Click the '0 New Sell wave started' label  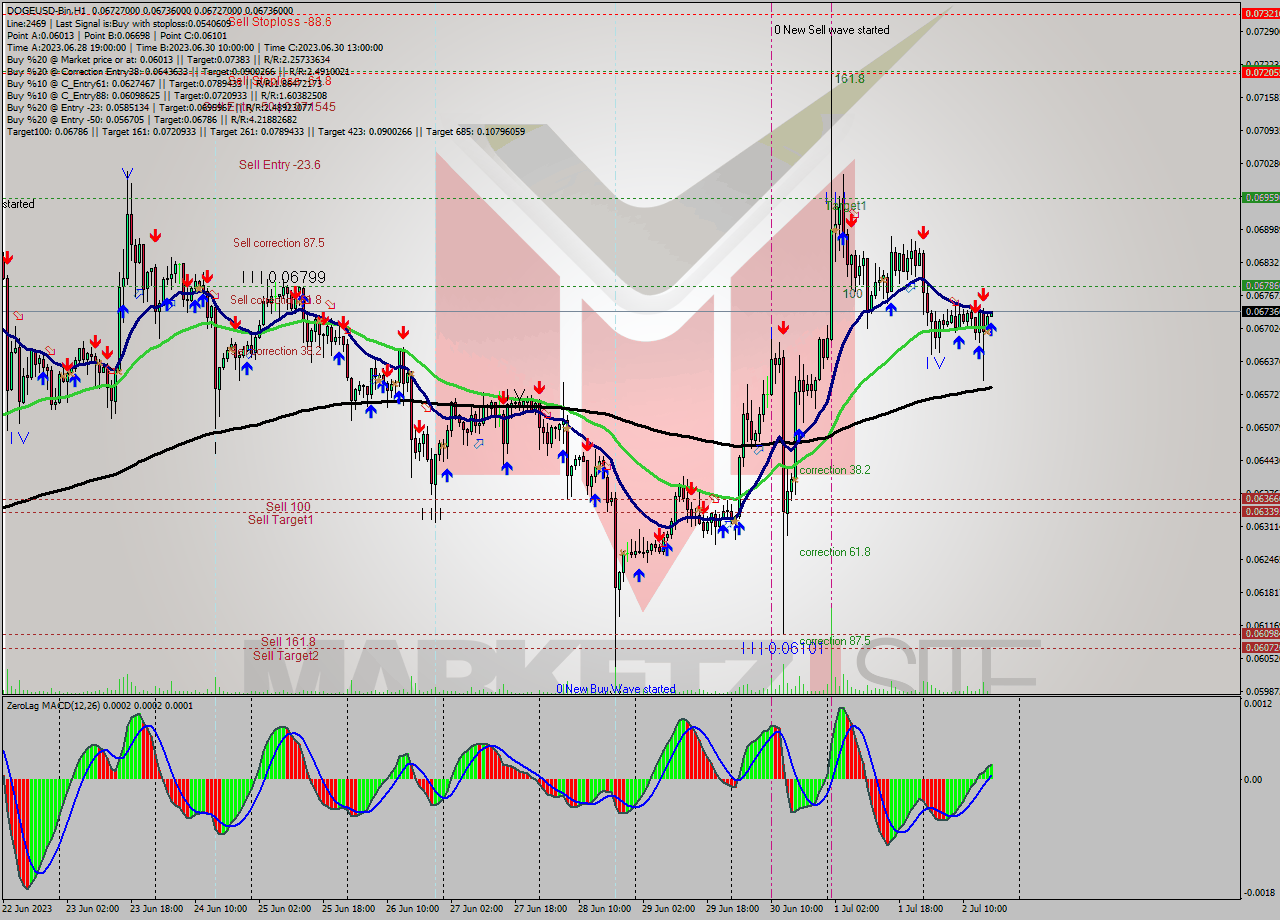pos(831,30)
